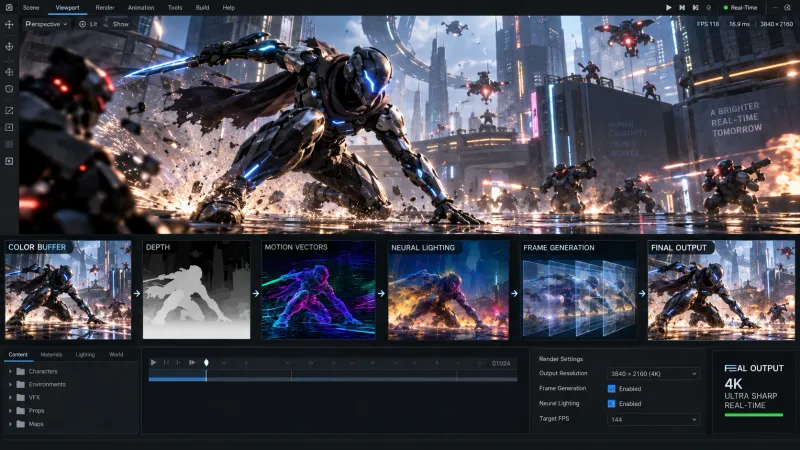Click the Lit shading mode icon
The height and width of the screenshot is (450, 800).
coord(83,24)
